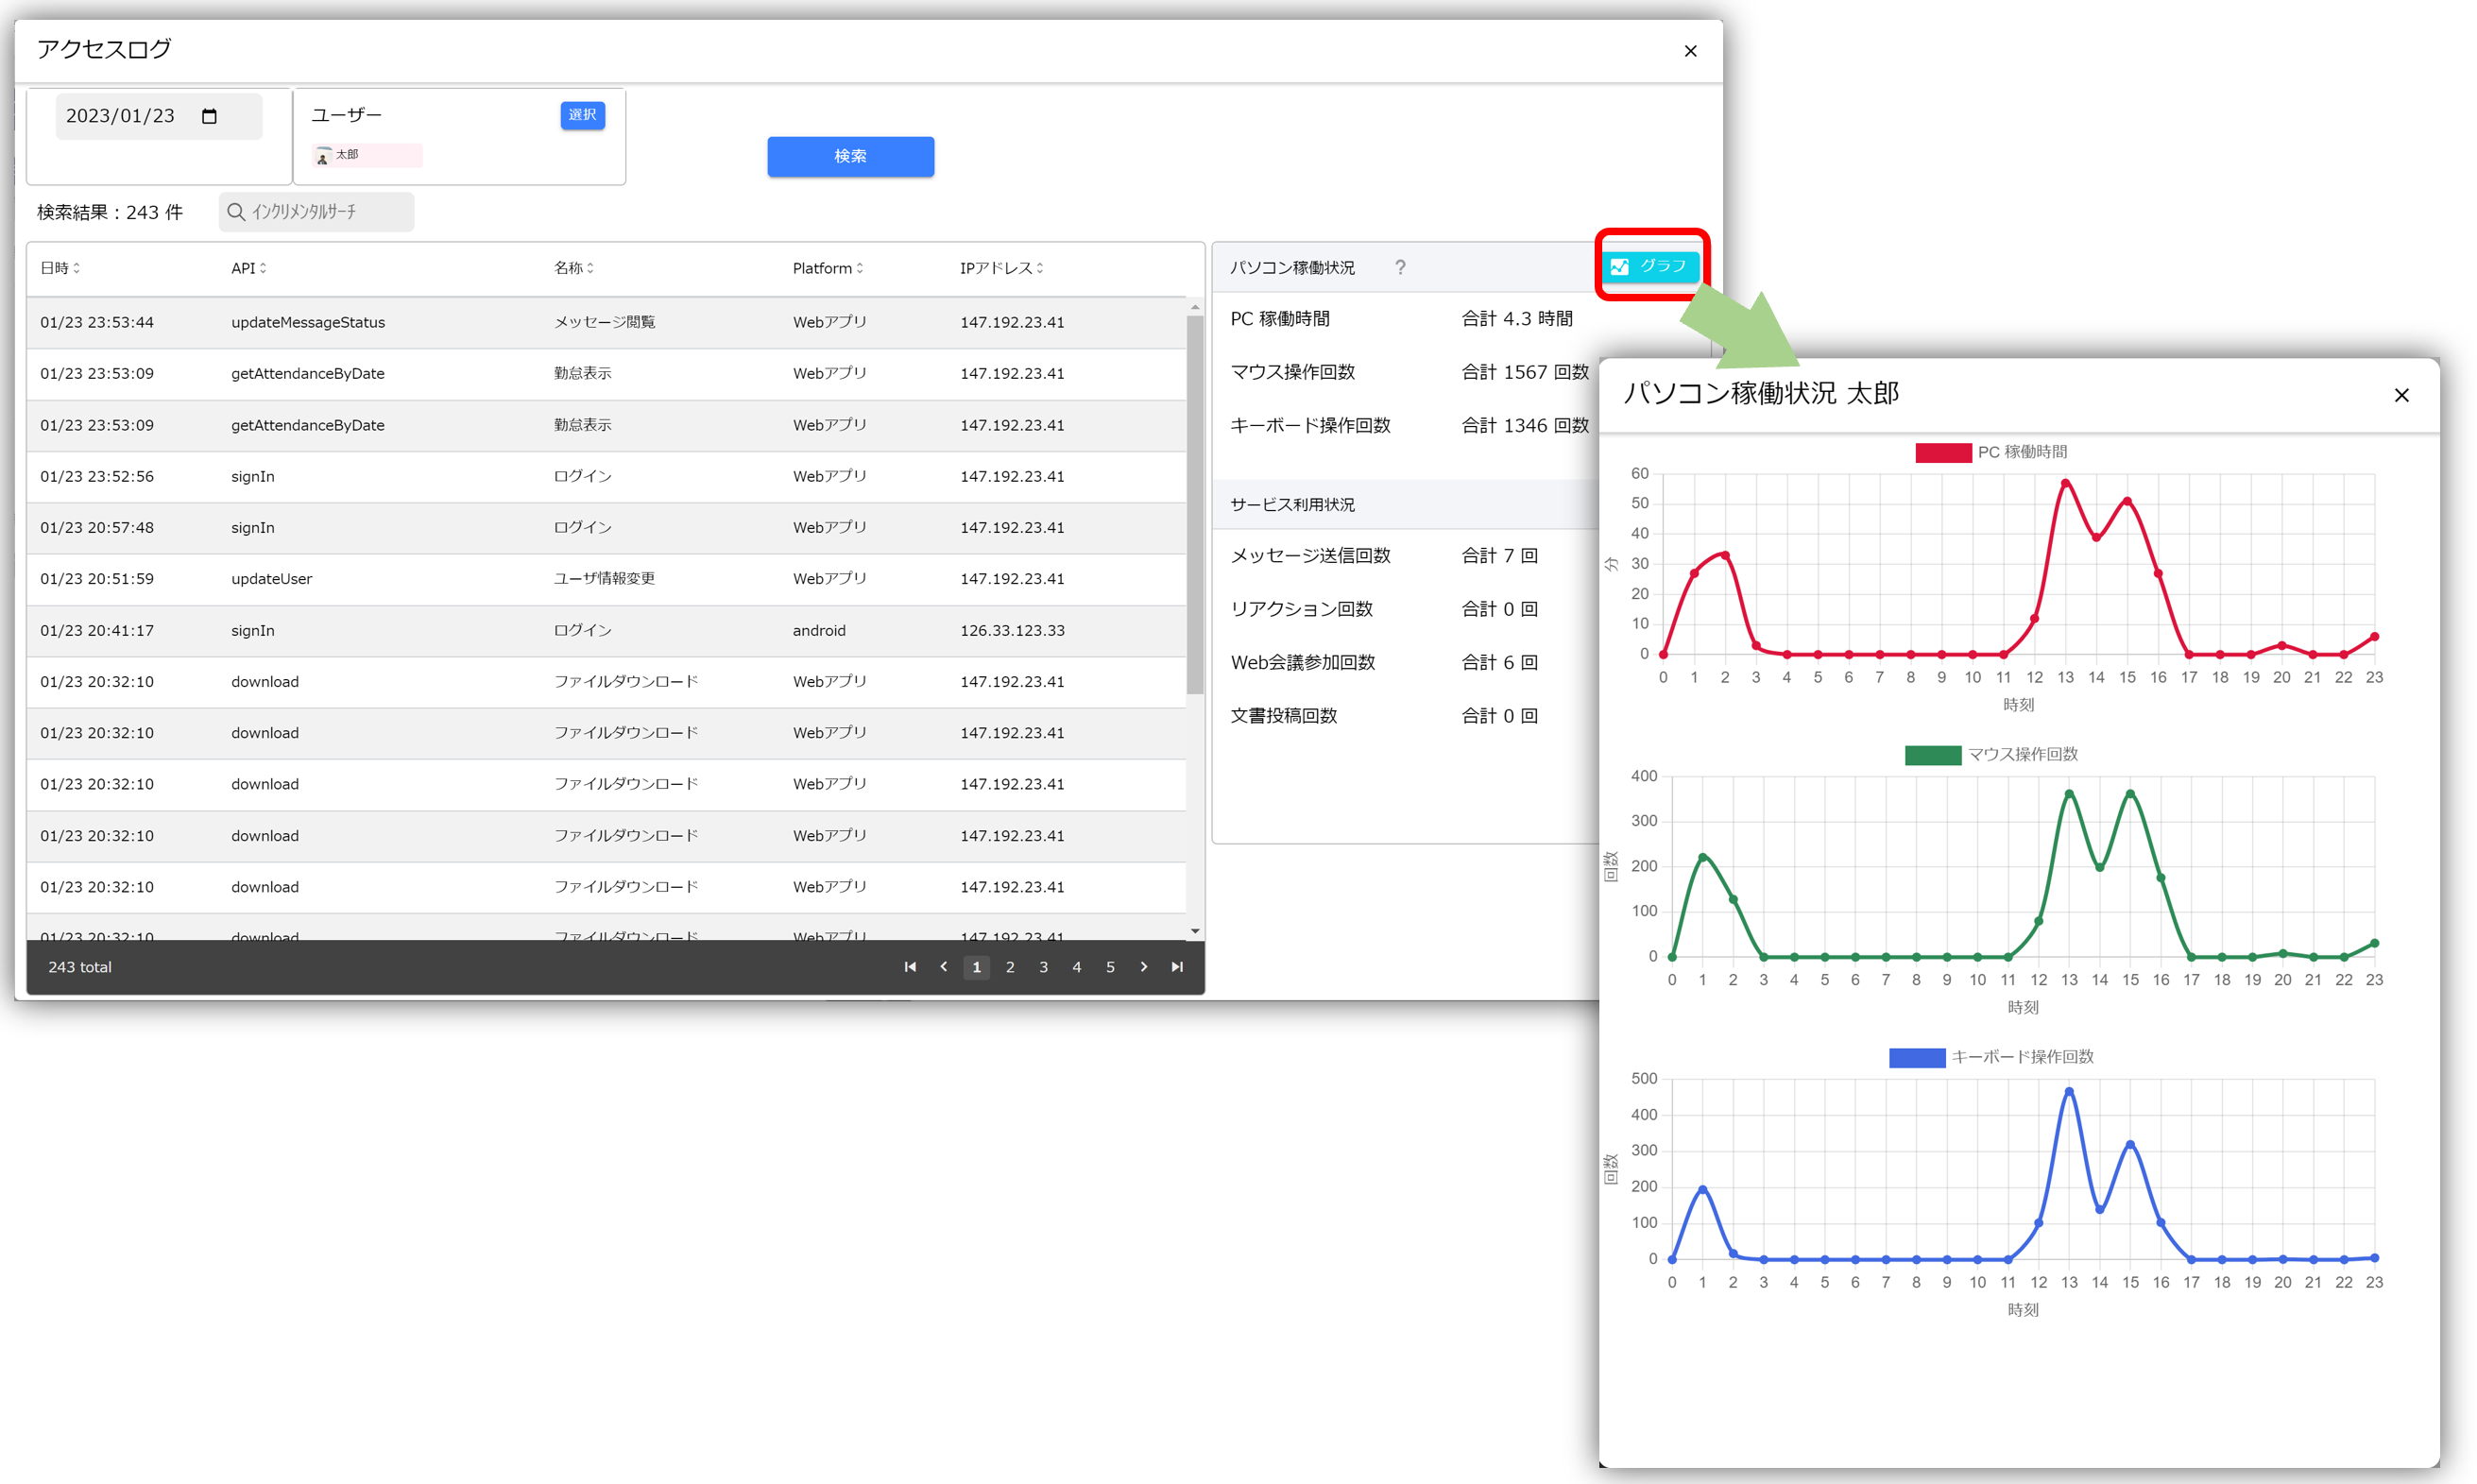Sort table by Platform column

point(828,268)
